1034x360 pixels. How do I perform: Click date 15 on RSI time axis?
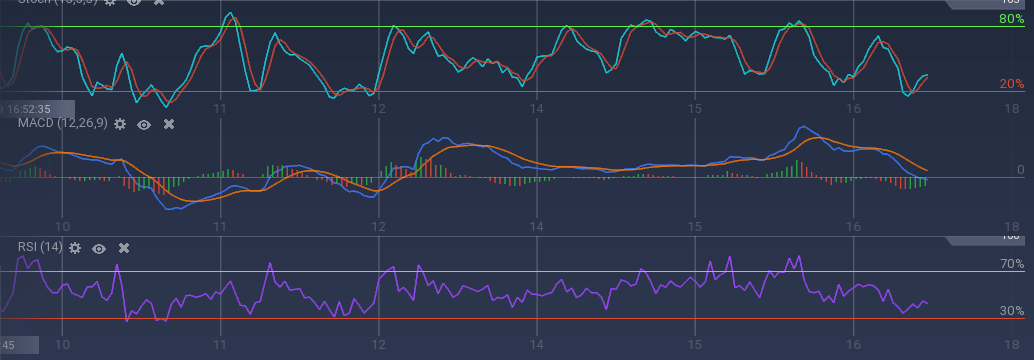(694, 344)
